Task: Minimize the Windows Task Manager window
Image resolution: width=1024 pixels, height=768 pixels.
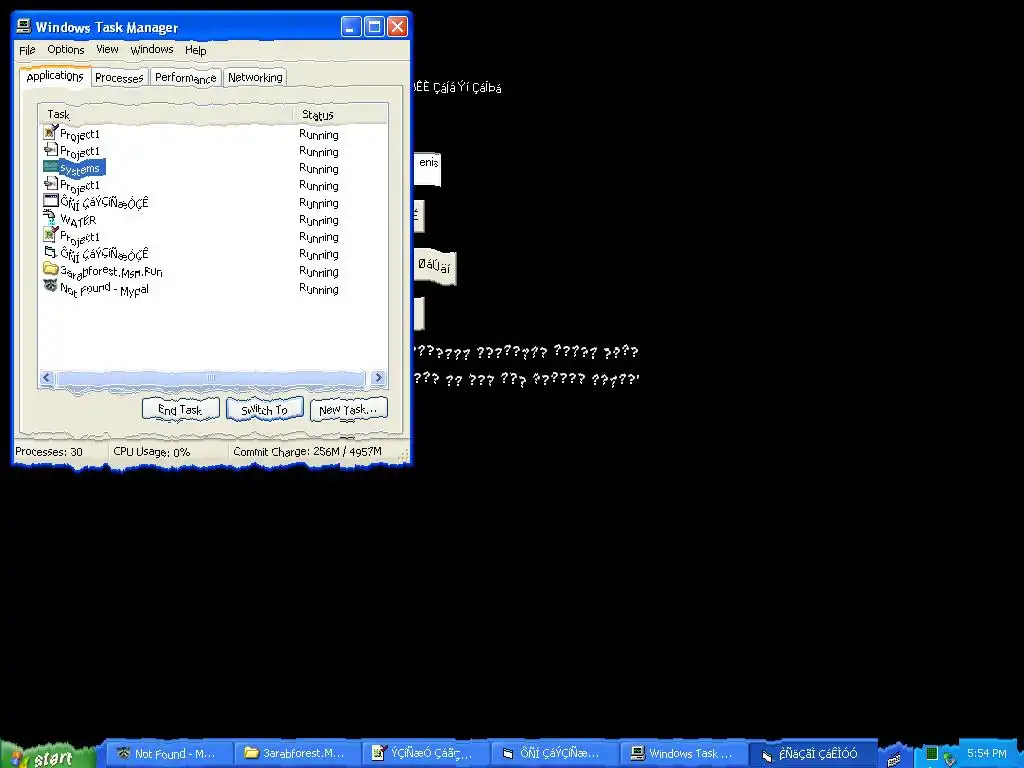Action: (x=351, y=27)
